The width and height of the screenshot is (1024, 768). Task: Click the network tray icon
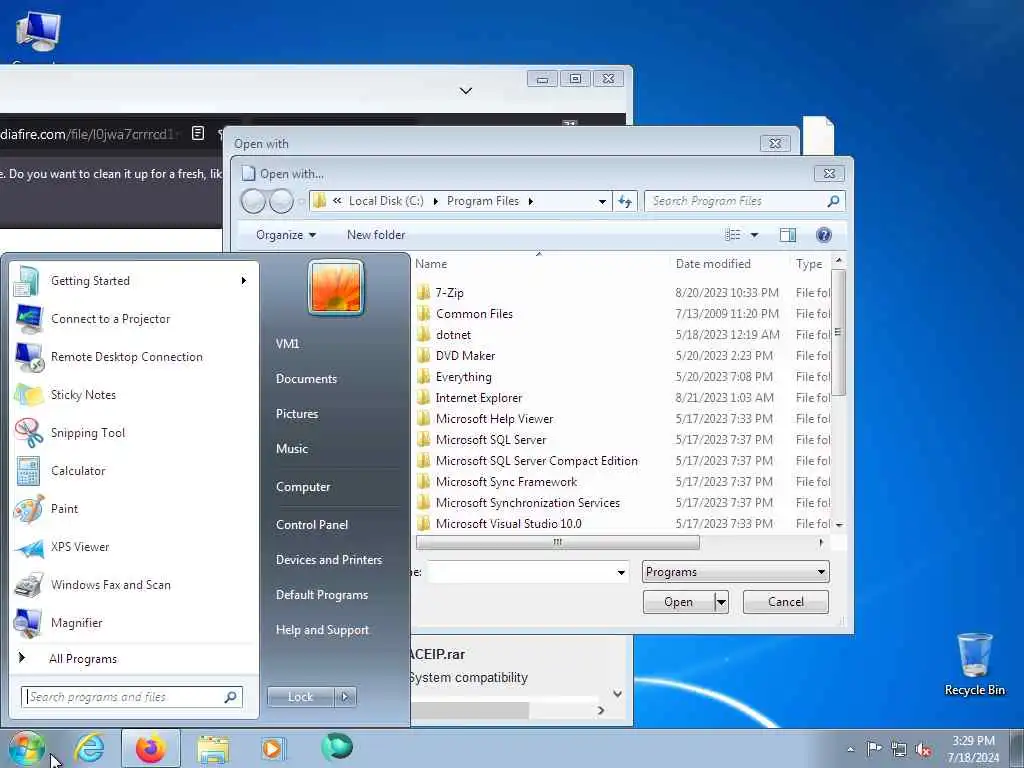899,749
